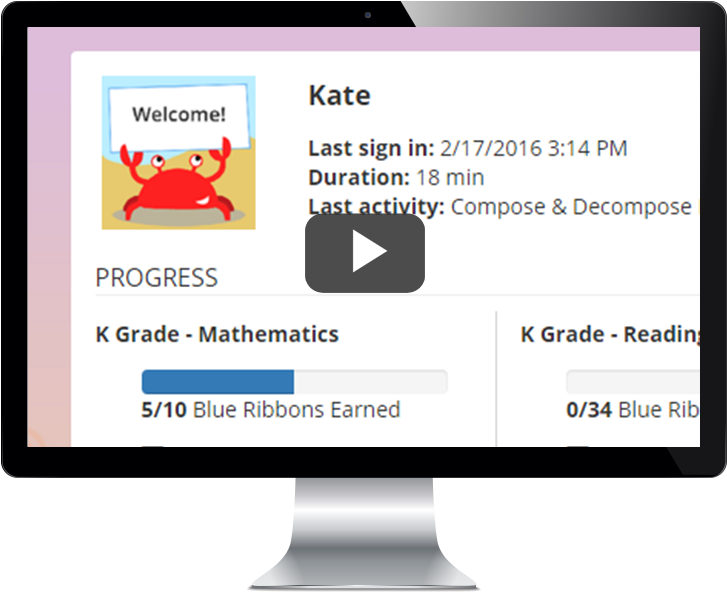Image resolution: width=727 pixels, height=592 pixels.
Task: Click the empty gray part of Mathematics bar
Action: (x=370, y=382)
